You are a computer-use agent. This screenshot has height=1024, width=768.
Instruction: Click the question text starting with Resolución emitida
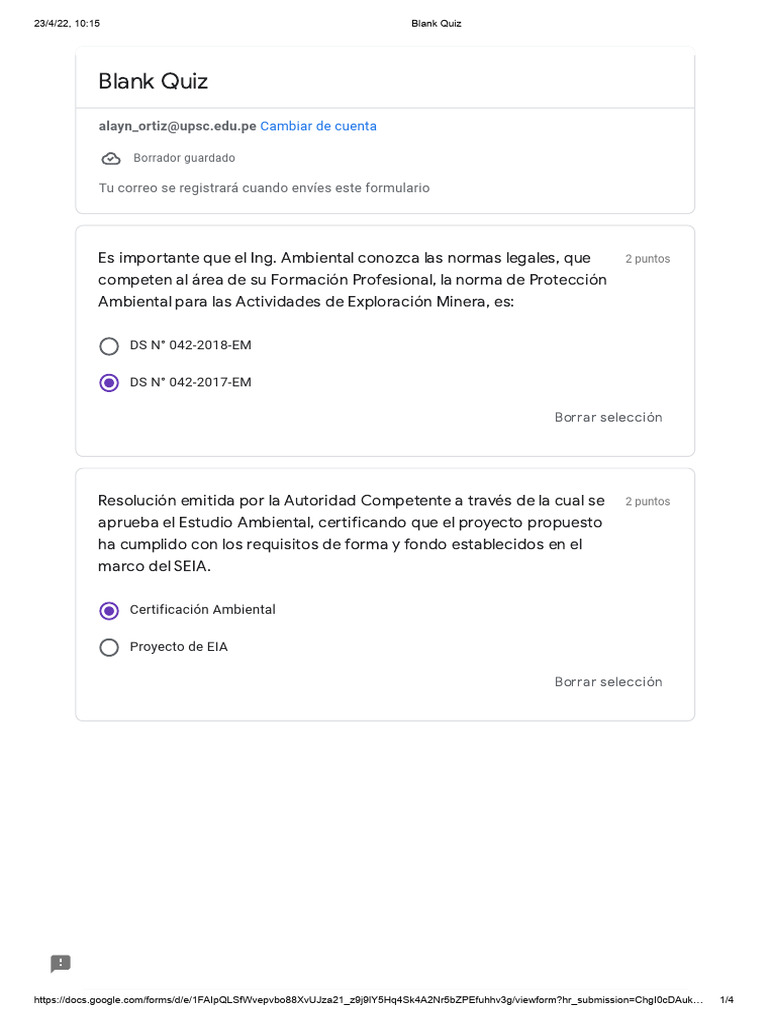pyautogui.click(x=351, y=533)
